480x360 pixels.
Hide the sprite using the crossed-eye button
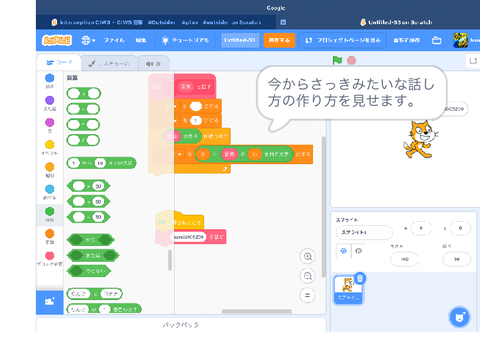[358, 251]
